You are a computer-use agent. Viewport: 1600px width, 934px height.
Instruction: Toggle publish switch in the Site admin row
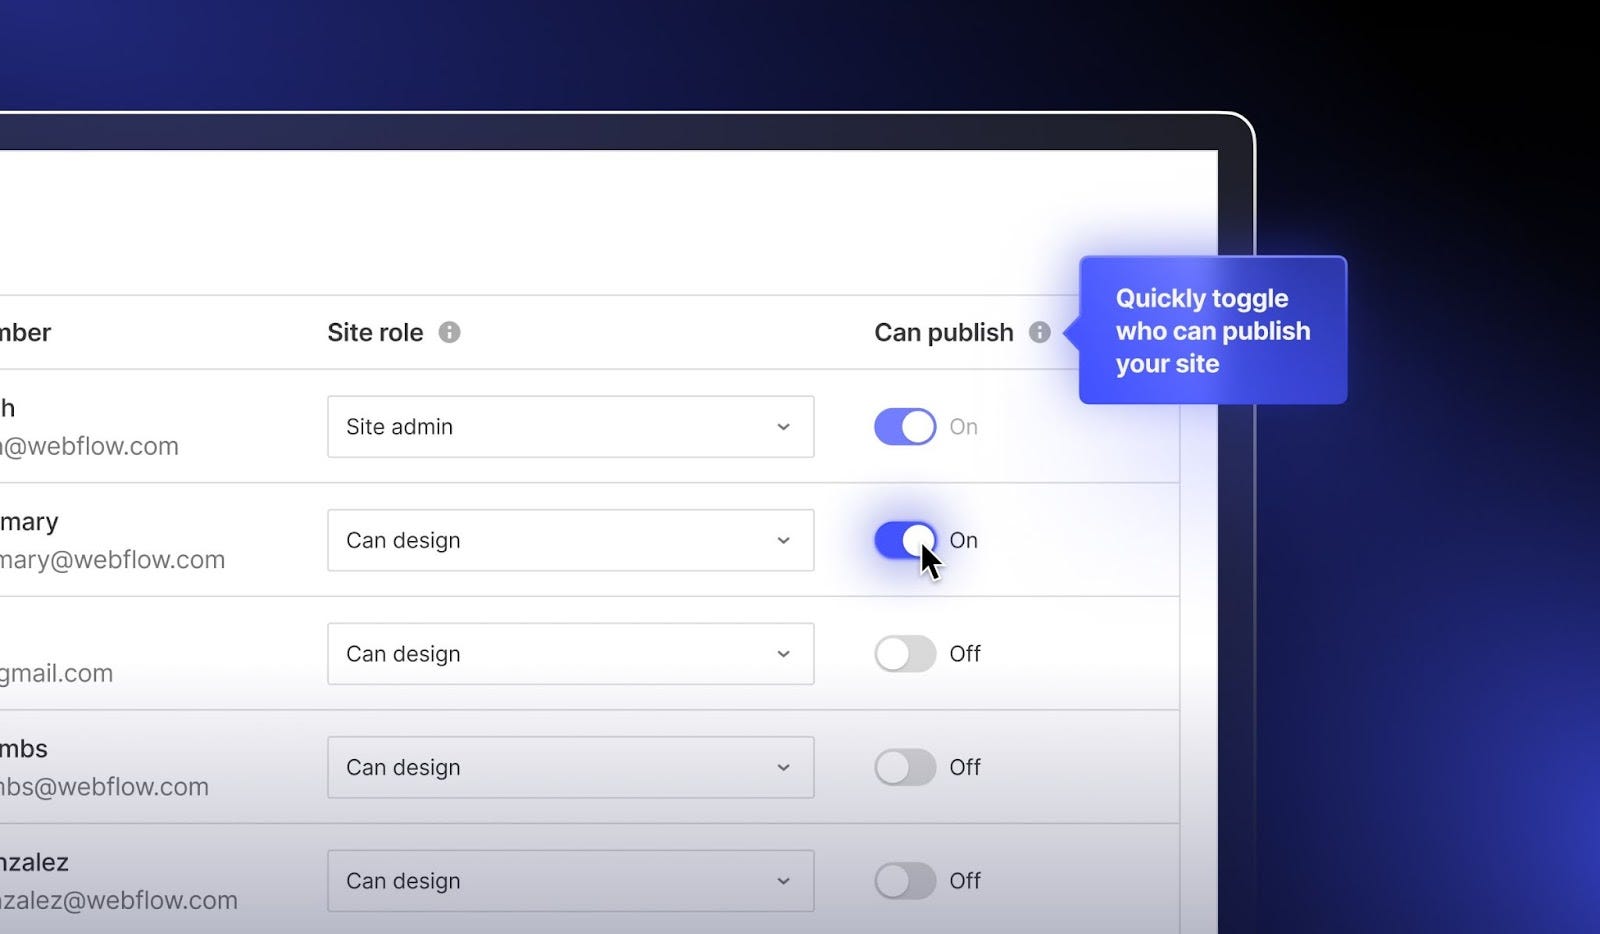click(905, 427)
